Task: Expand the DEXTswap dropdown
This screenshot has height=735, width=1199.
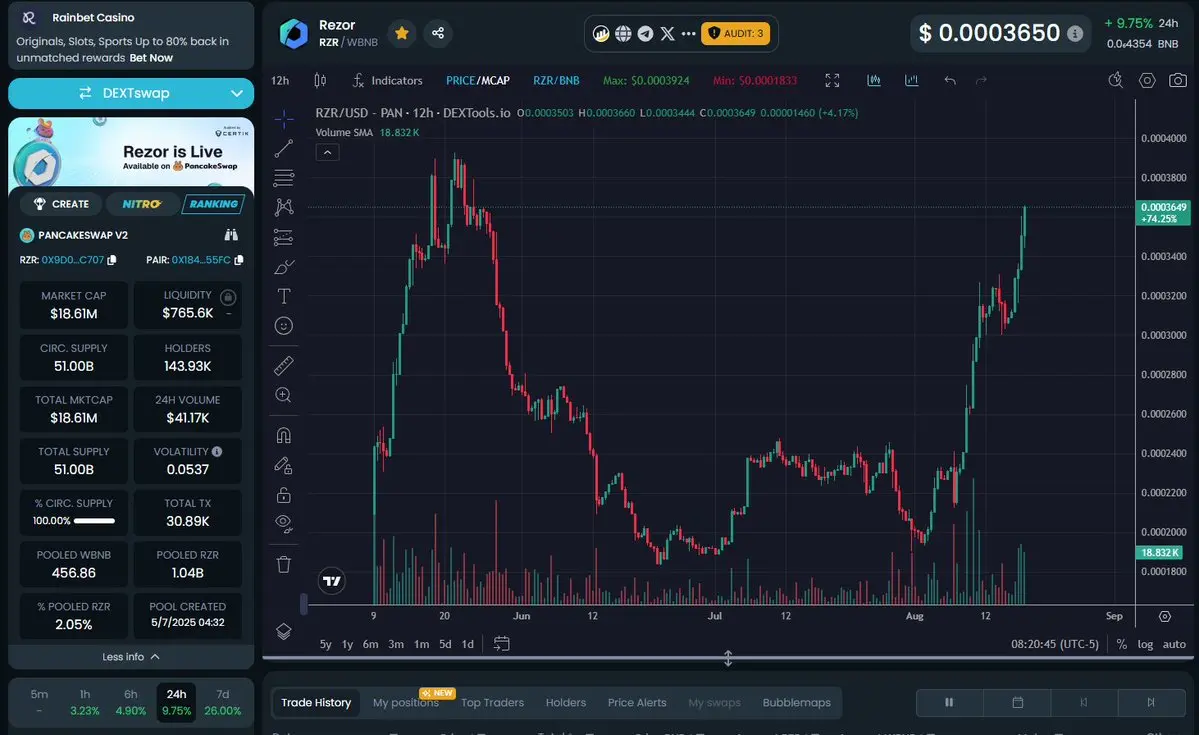Action: click(x=237, y=93)
